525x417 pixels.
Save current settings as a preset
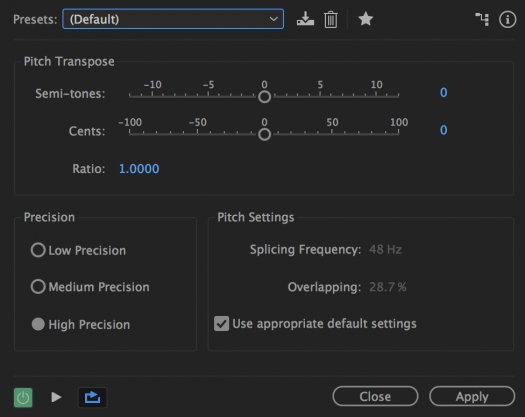point(305,19)
